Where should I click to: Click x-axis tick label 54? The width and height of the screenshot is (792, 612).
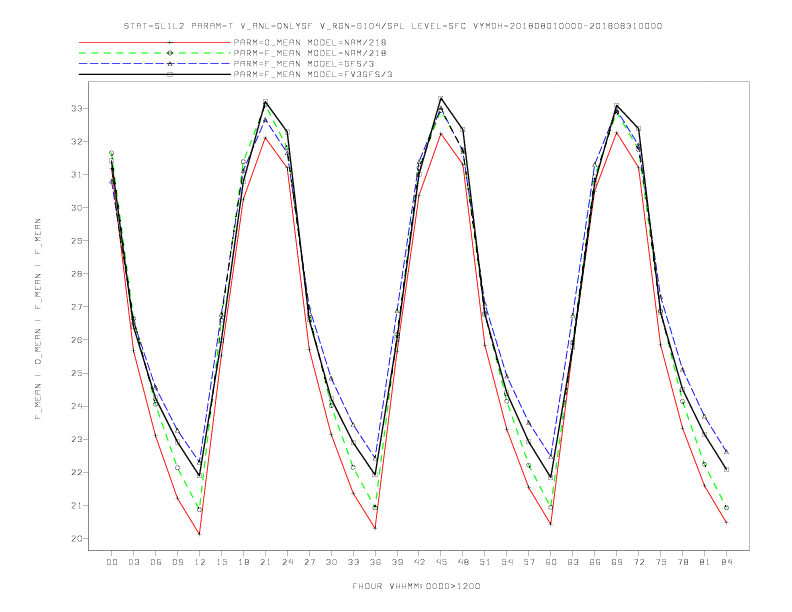tap(507, 562)
